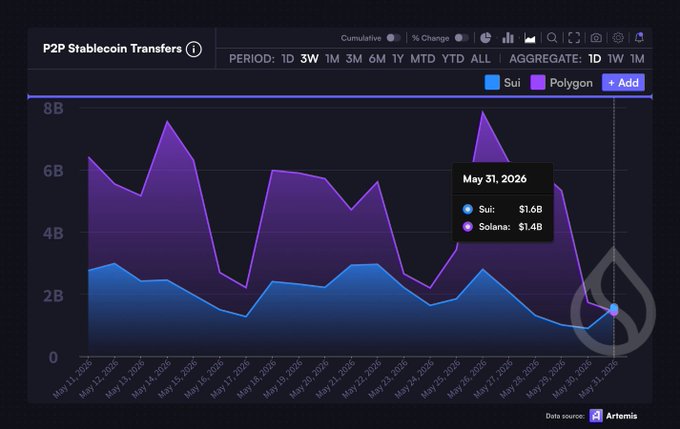
Task: Click the May 11, 2026 axis label
Action: coord(72,379)
